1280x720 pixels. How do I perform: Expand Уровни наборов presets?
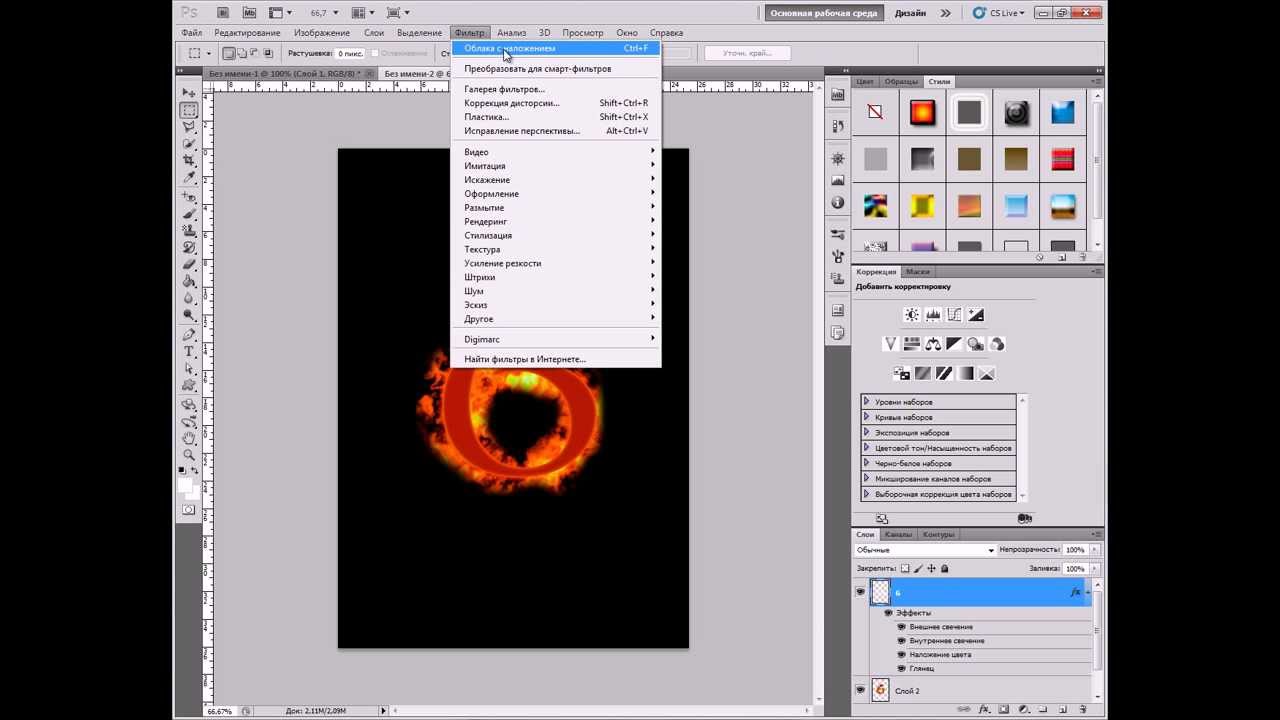click(x=867, y=402)
